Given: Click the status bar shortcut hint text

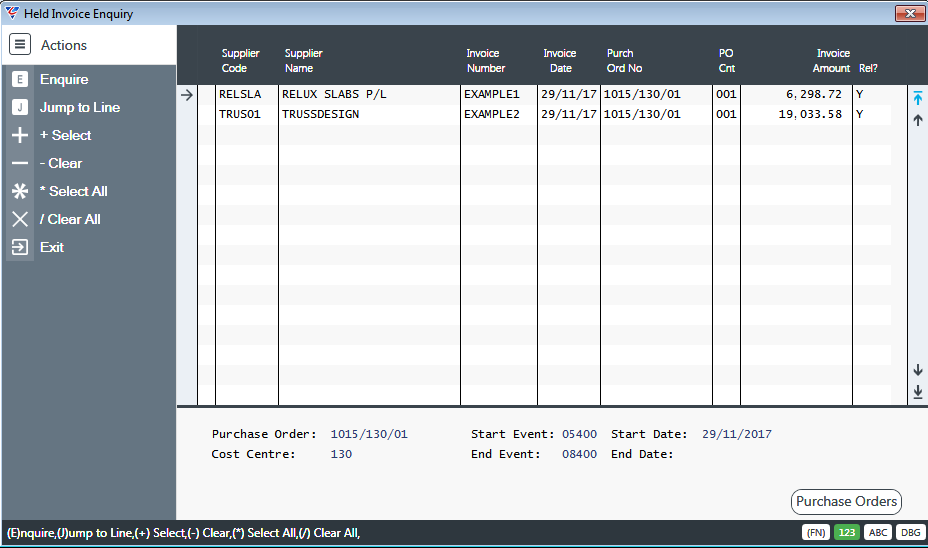Looking at the screenshot, I should (183, 533).
